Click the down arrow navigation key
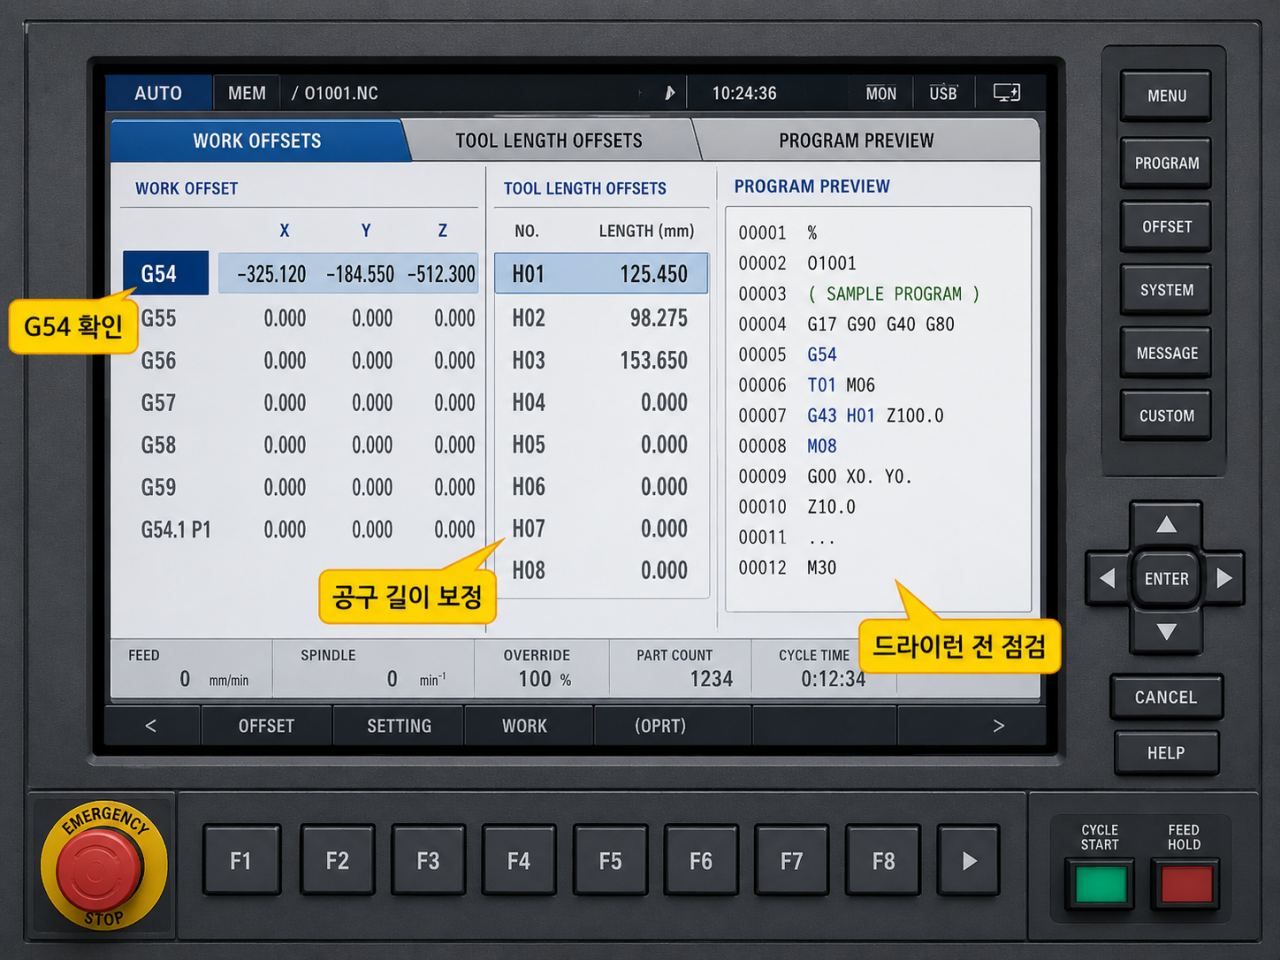This screenshot has height=960, width=1280. point(1166,632)
